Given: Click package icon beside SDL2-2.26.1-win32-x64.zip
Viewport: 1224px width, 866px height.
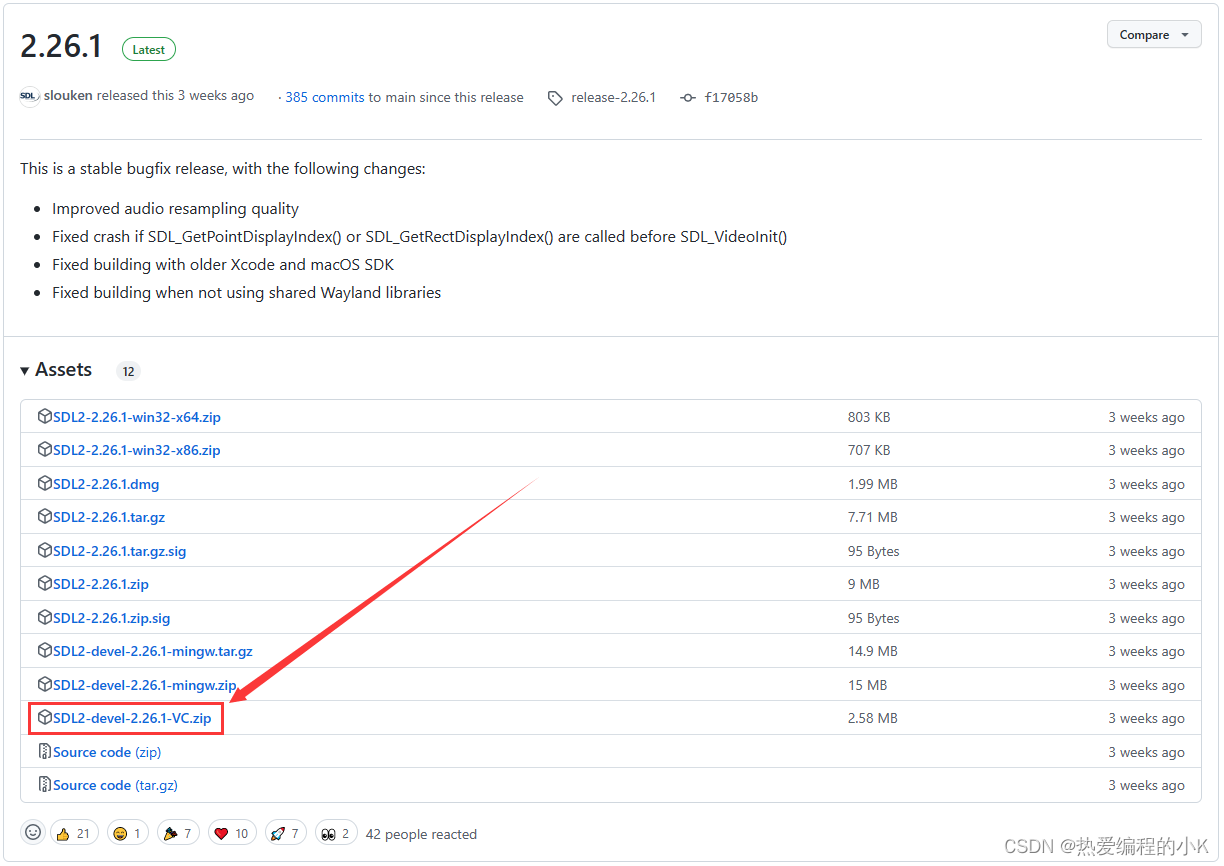Looking at the screenshot, I should point(44,416).
